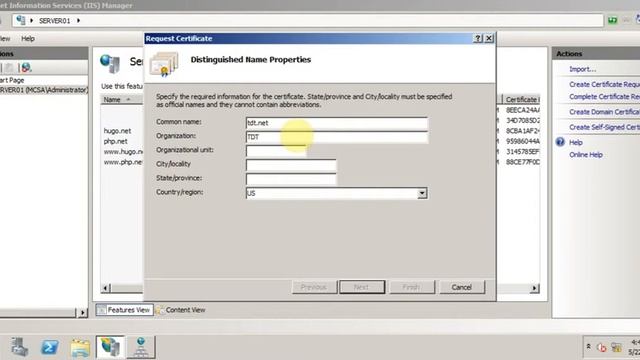Click the SERVER01 breadcrumb in address bar

click(55, 21)
